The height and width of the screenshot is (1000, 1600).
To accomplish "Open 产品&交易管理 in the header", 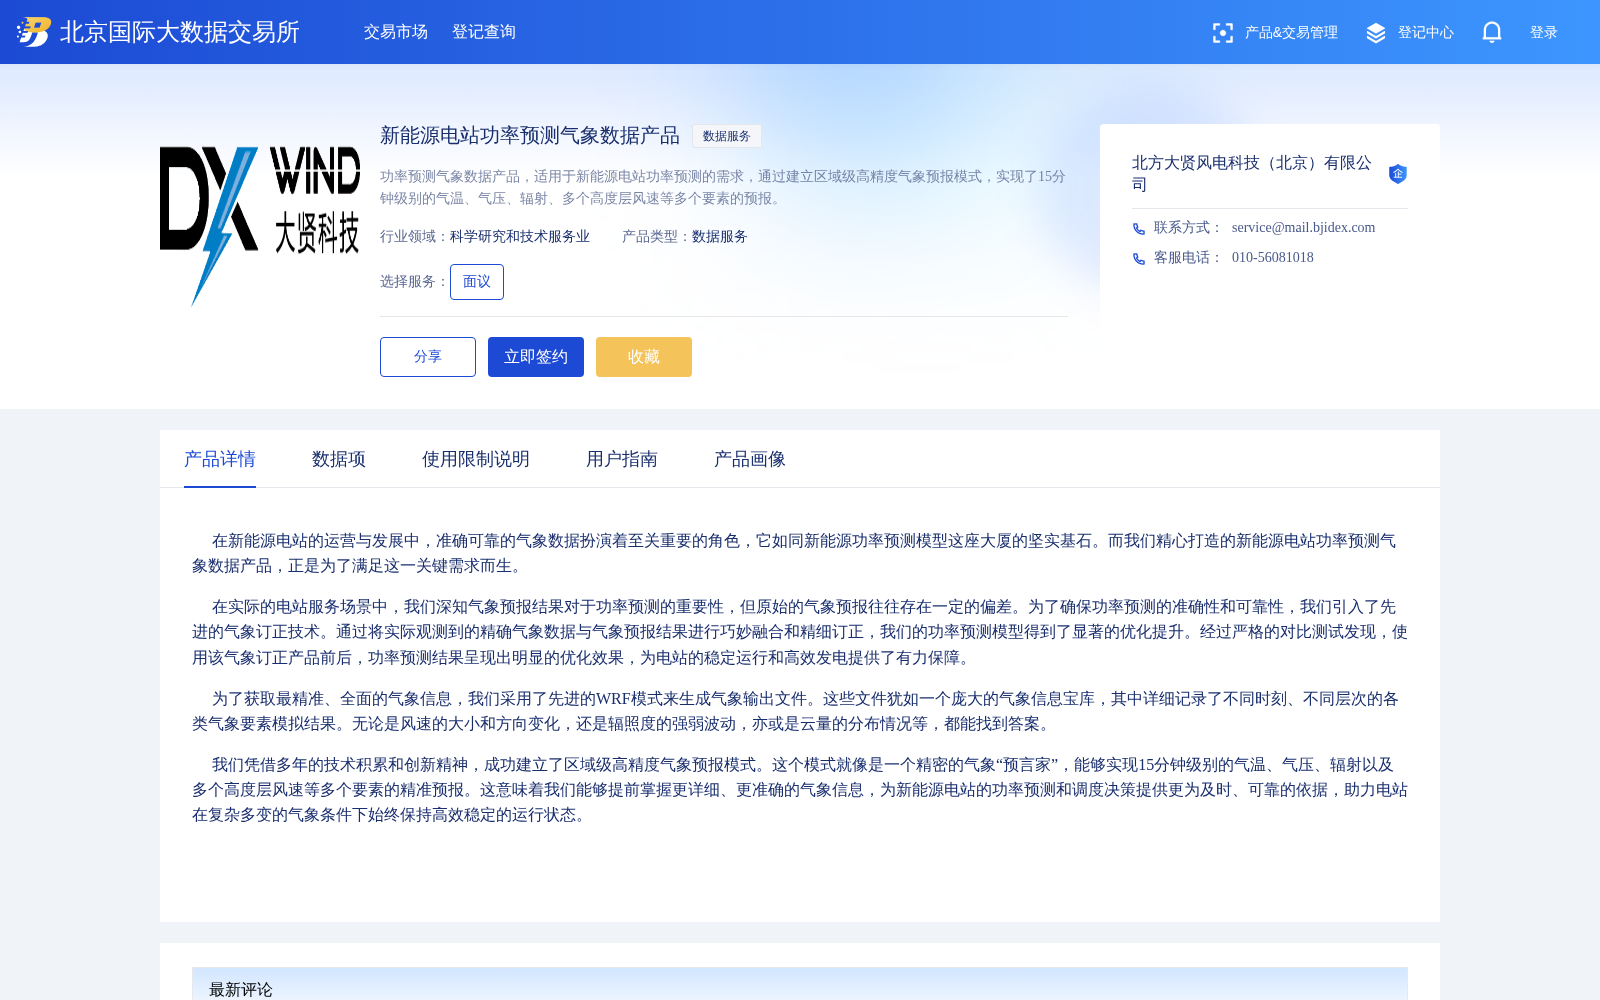I will click(x=1291, y=33).
